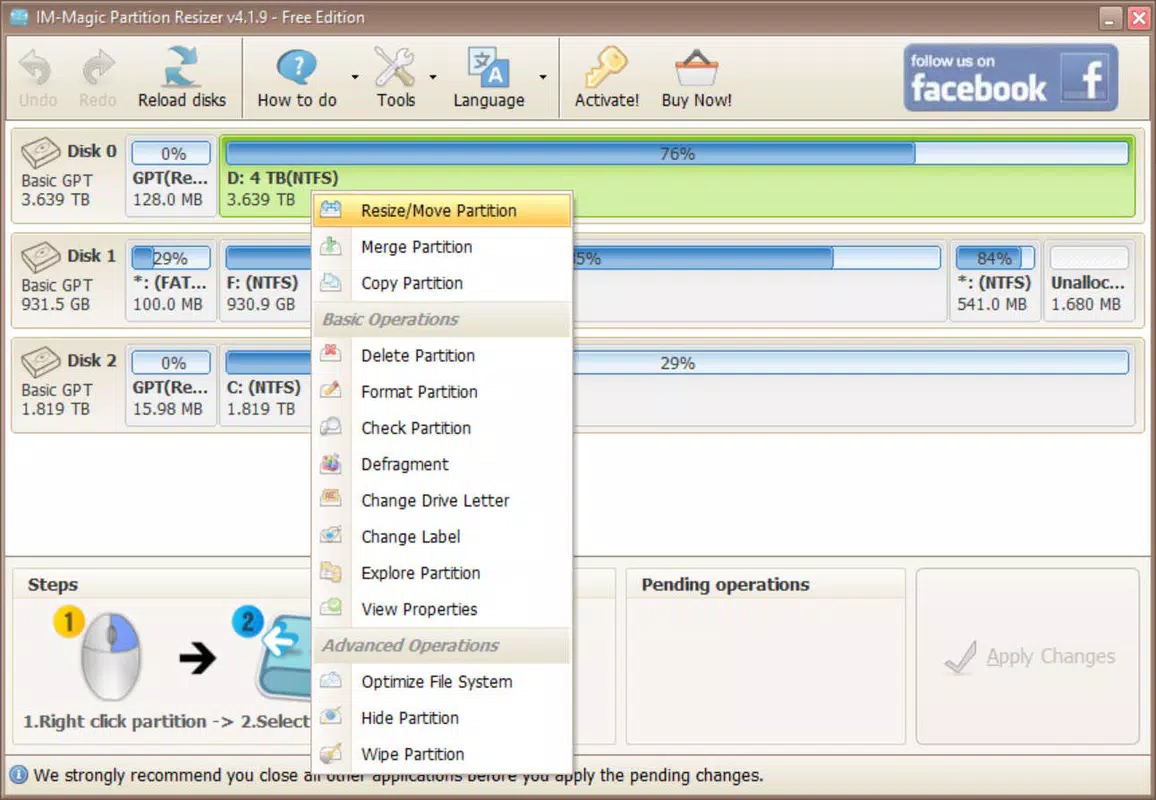
Task: Click the Change Drive Letter icon
Action: 331,499
